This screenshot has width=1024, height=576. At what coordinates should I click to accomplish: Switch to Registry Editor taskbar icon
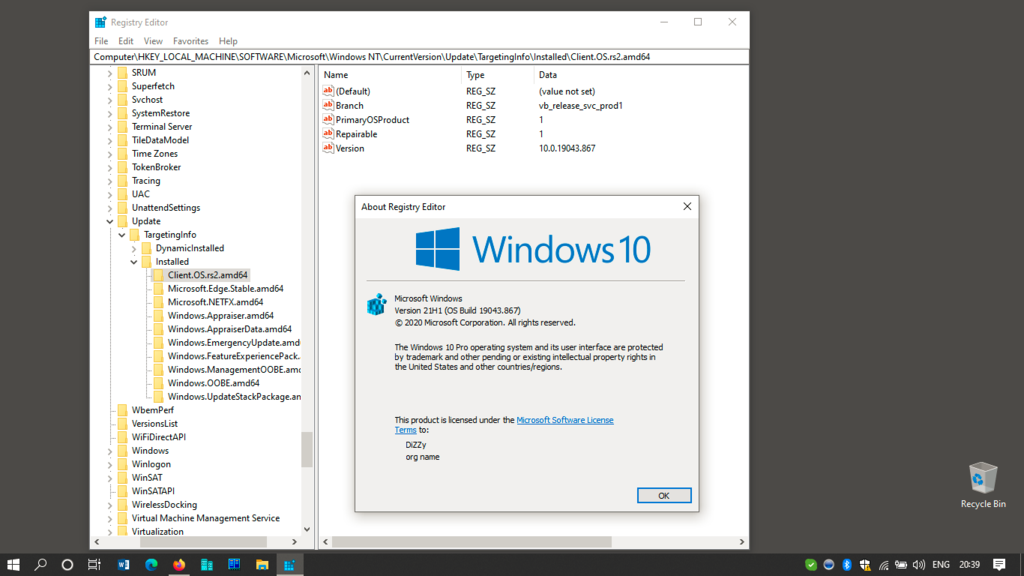(289, 564)
